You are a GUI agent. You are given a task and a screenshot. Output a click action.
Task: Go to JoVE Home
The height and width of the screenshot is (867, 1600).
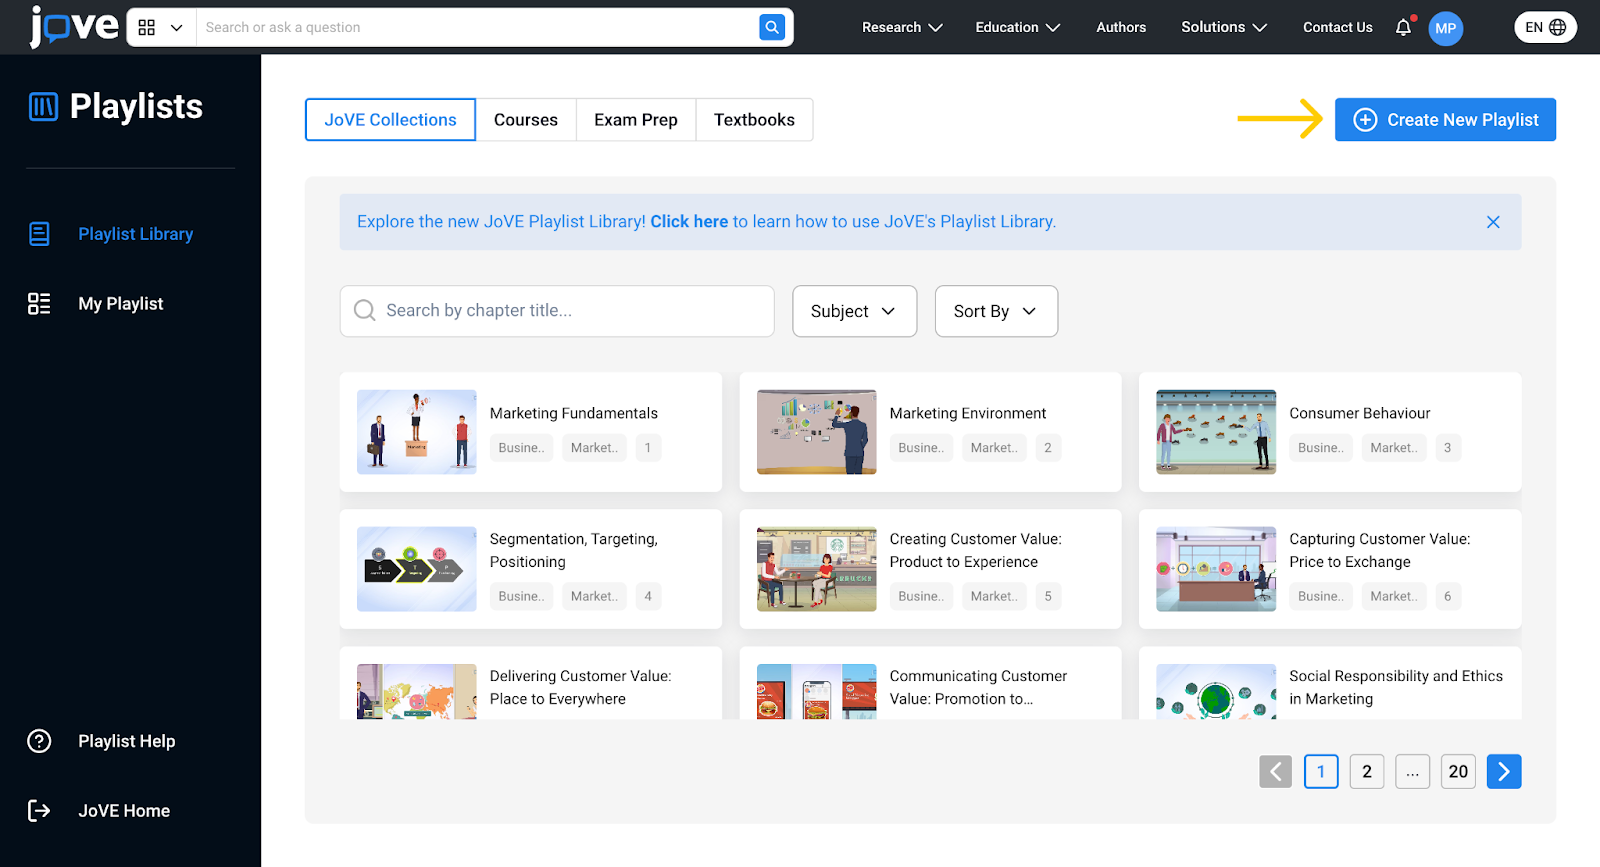click(x=124, y=811)
